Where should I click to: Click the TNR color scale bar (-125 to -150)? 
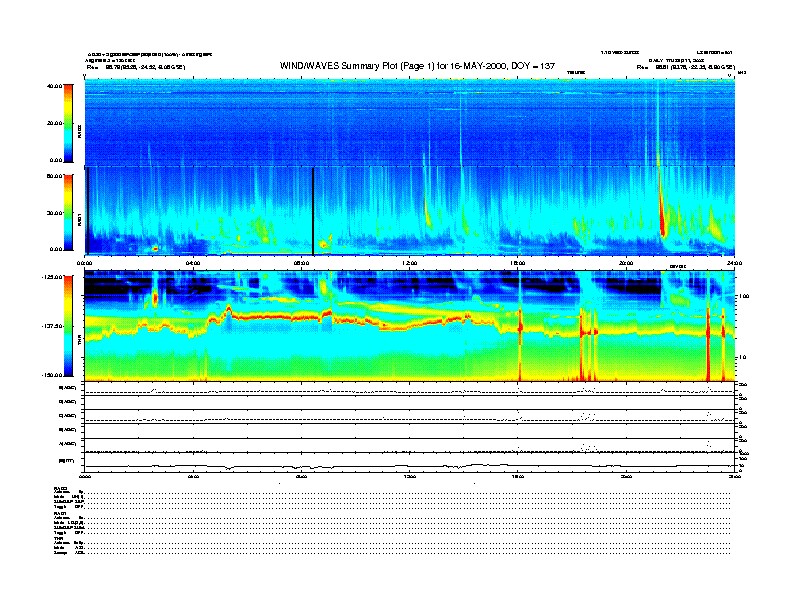68,326
